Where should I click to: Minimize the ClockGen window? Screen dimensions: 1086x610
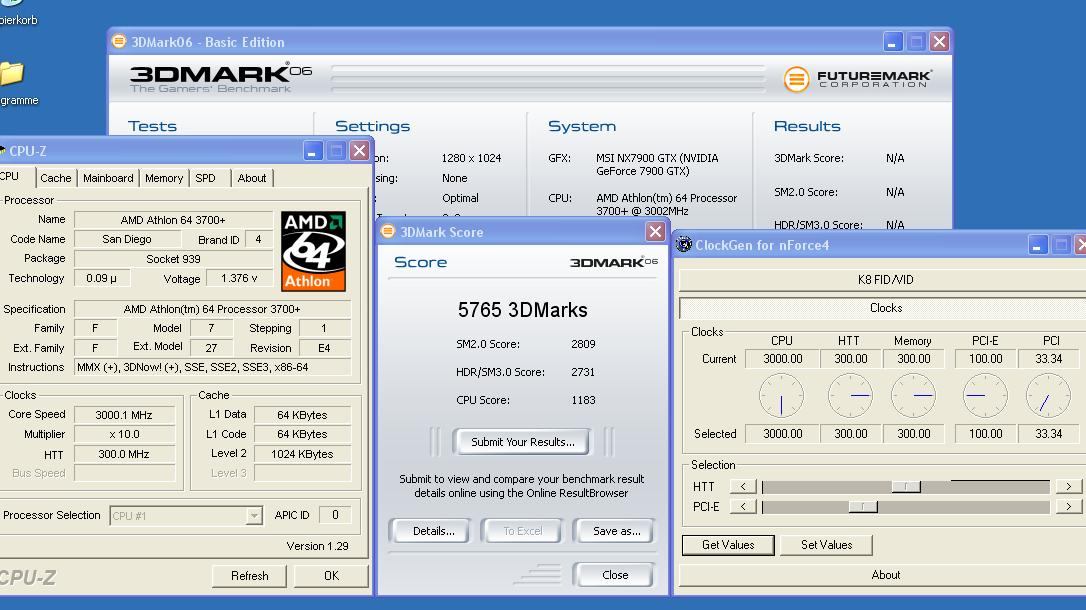1038,244
